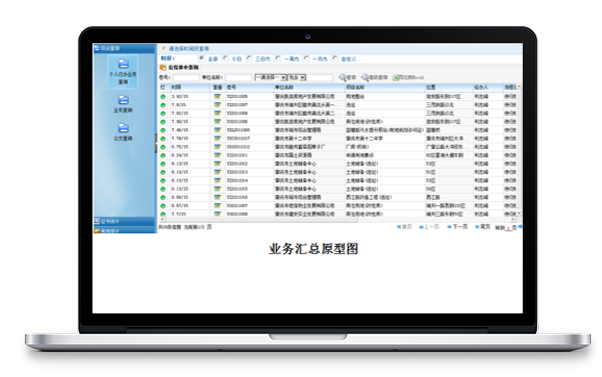Click the 查询 magnifier search icon
Viewport: 602px width, 377px height.
point(342,77)
